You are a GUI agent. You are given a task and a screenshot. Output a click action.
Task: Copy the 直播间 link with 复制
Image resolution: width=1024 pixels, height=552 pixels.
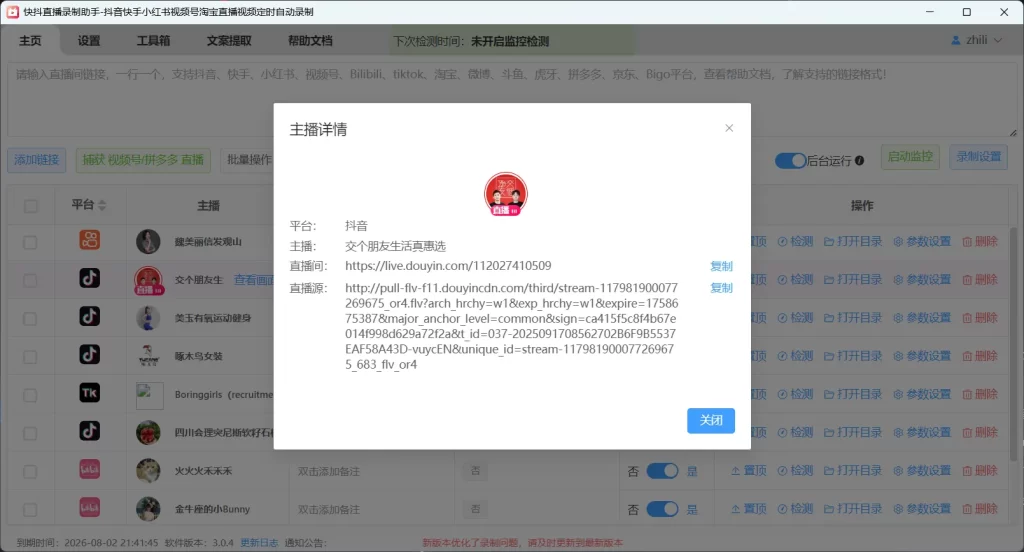721,266
